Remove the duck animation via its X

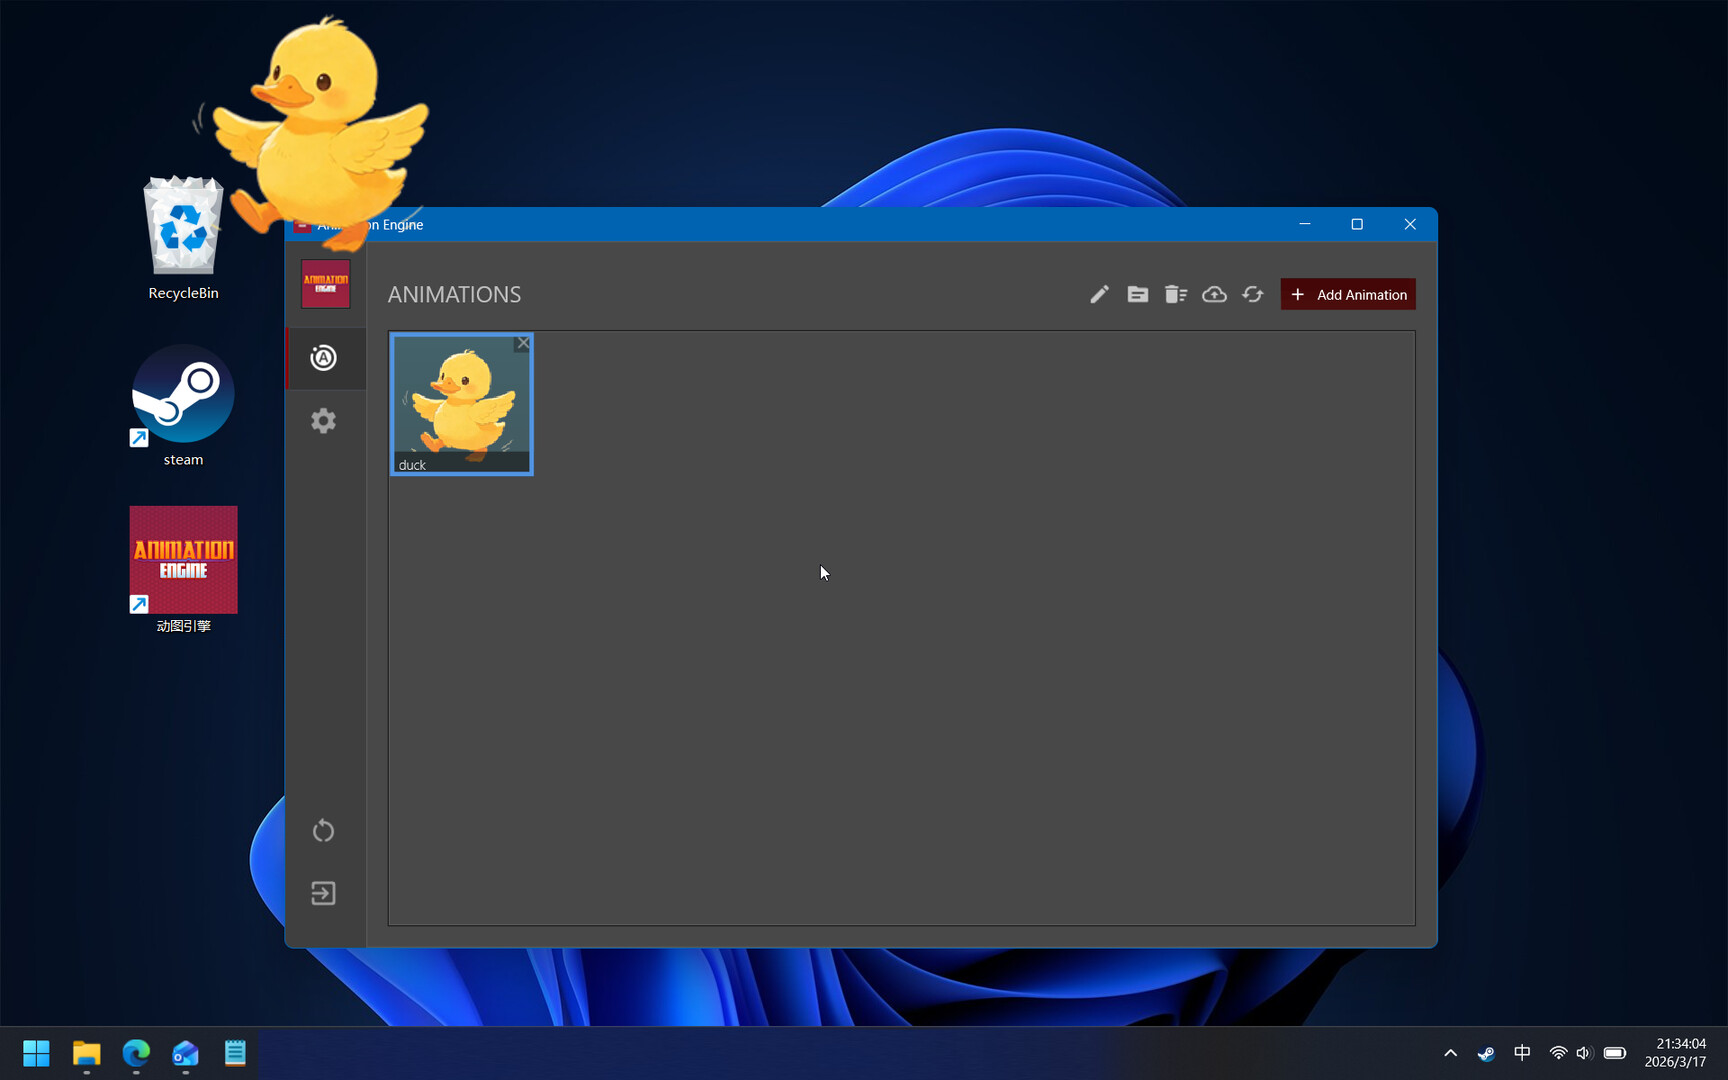[x=523, y=343]
